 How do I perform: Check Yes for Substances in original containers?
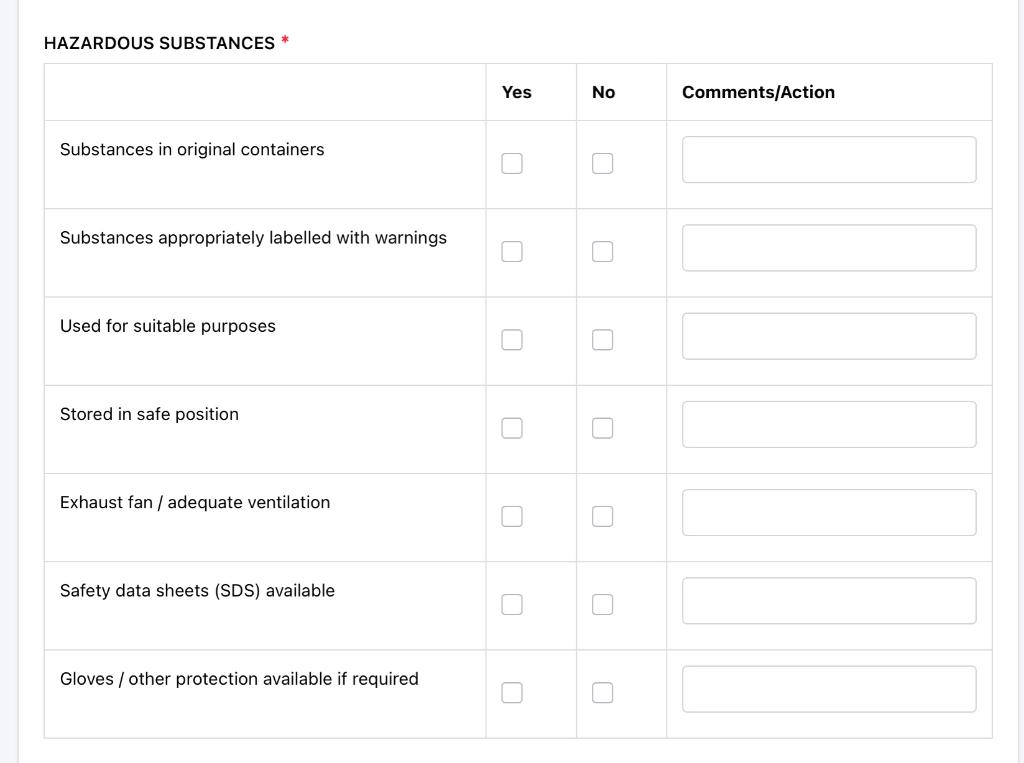click(512, 163)
